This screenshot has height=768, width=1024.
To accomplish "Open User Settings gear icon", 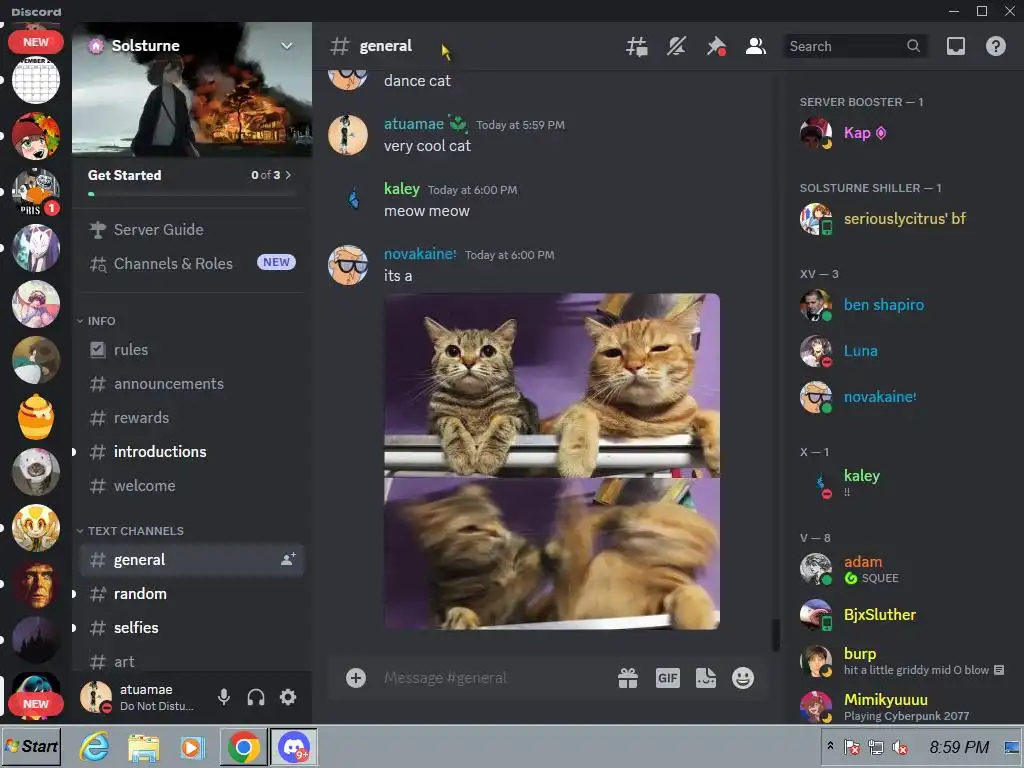I will coord(288,697).
